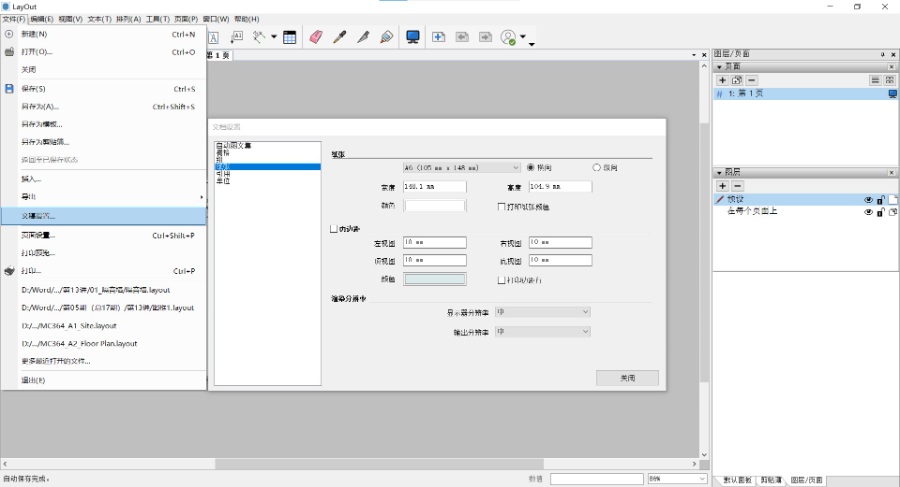
Task: Choose 打开(O)... from File menu
Action: (x=104, y=52)
